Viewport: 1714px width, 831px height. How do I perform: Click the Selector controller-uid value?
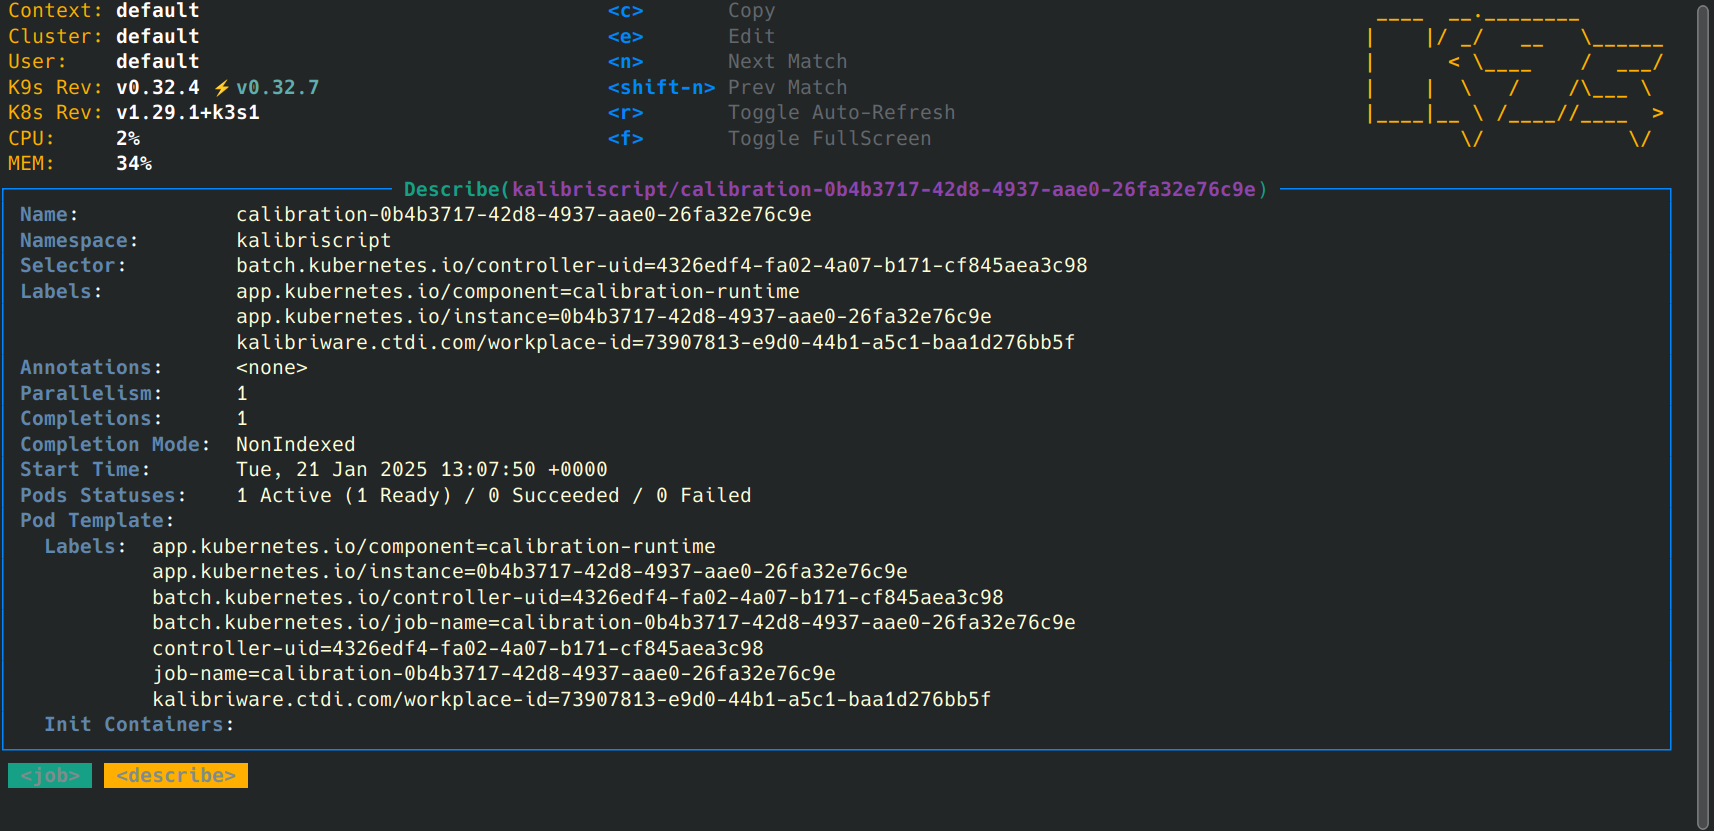(662, 266)
